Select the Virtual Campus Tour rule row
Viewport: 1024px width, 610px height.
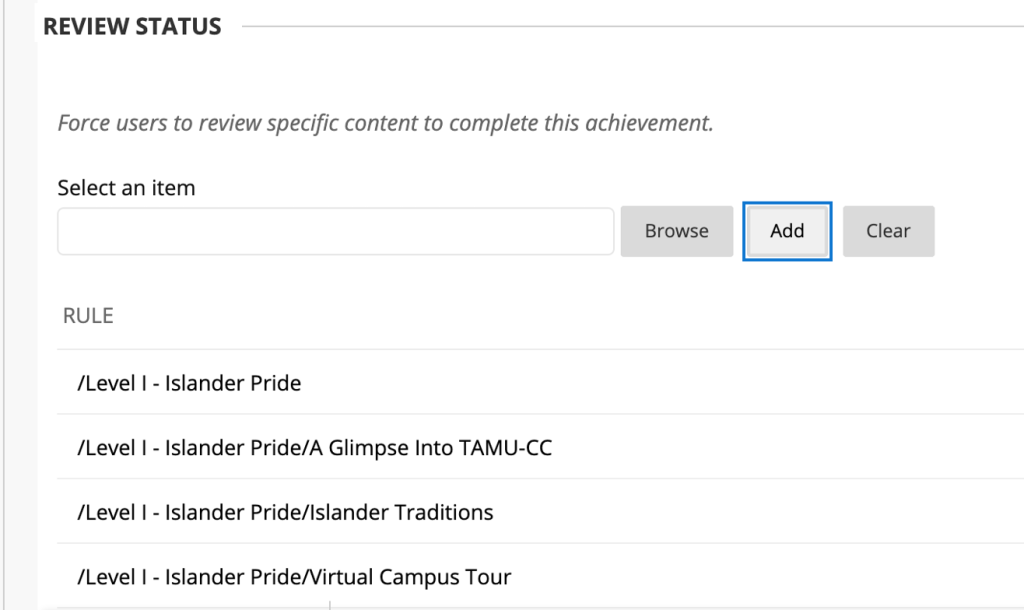pyautogui.click(x=294, y=577)
